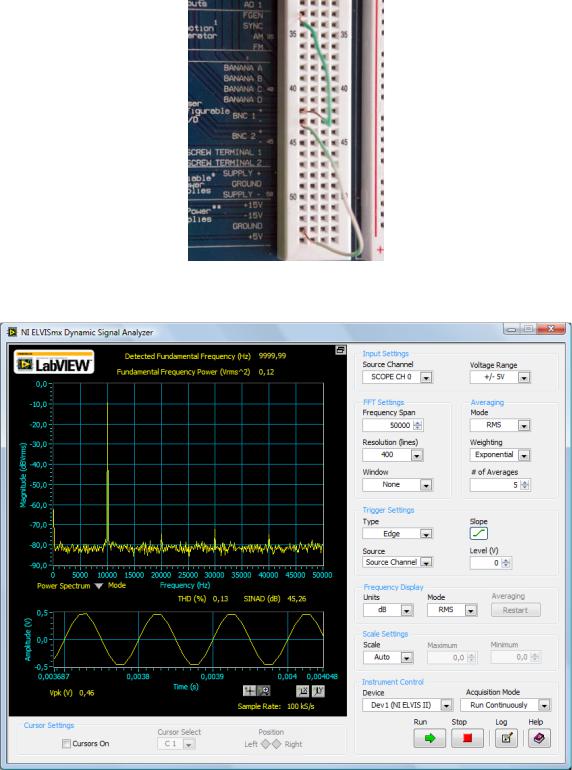Viewport: 572px width, 770px height.
Task: Click the Y-axis autoscale button
Action: [x=318, y=691]
